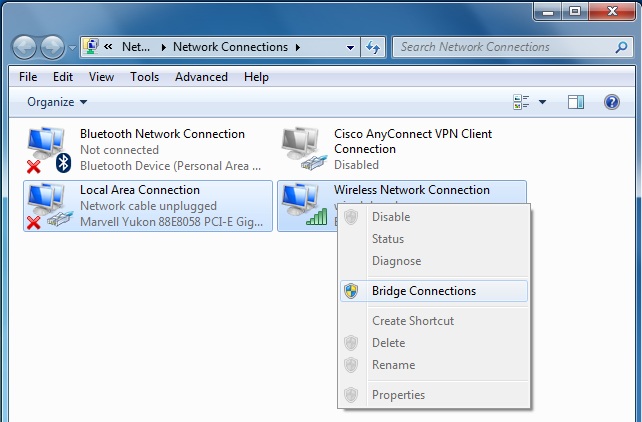Click the change view icon
This screenshot has width=642, height=422.
click(521, 102)
